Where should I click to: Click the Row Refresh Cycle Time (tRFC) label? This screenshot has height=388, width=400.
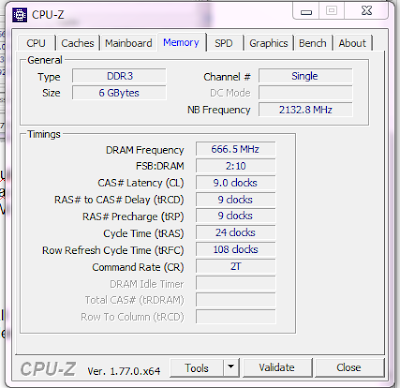[x=113, y=250]
